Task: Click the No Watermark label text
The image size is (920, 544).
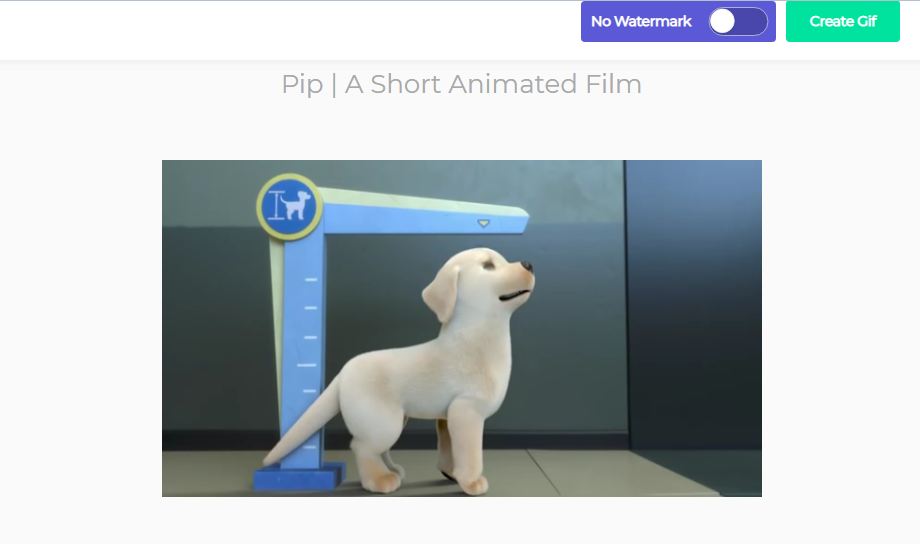Action: tap(641, 22)
